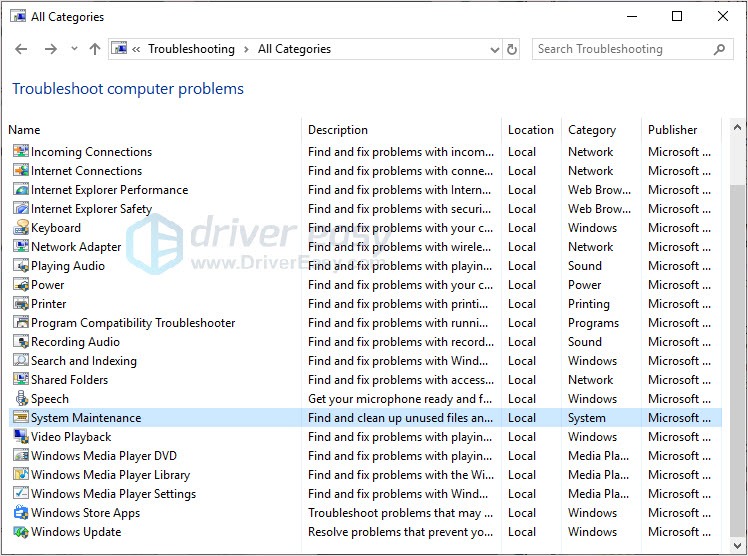Select the Speech microphone icon
Screen dimensions: 748x556
pos(21,399)
